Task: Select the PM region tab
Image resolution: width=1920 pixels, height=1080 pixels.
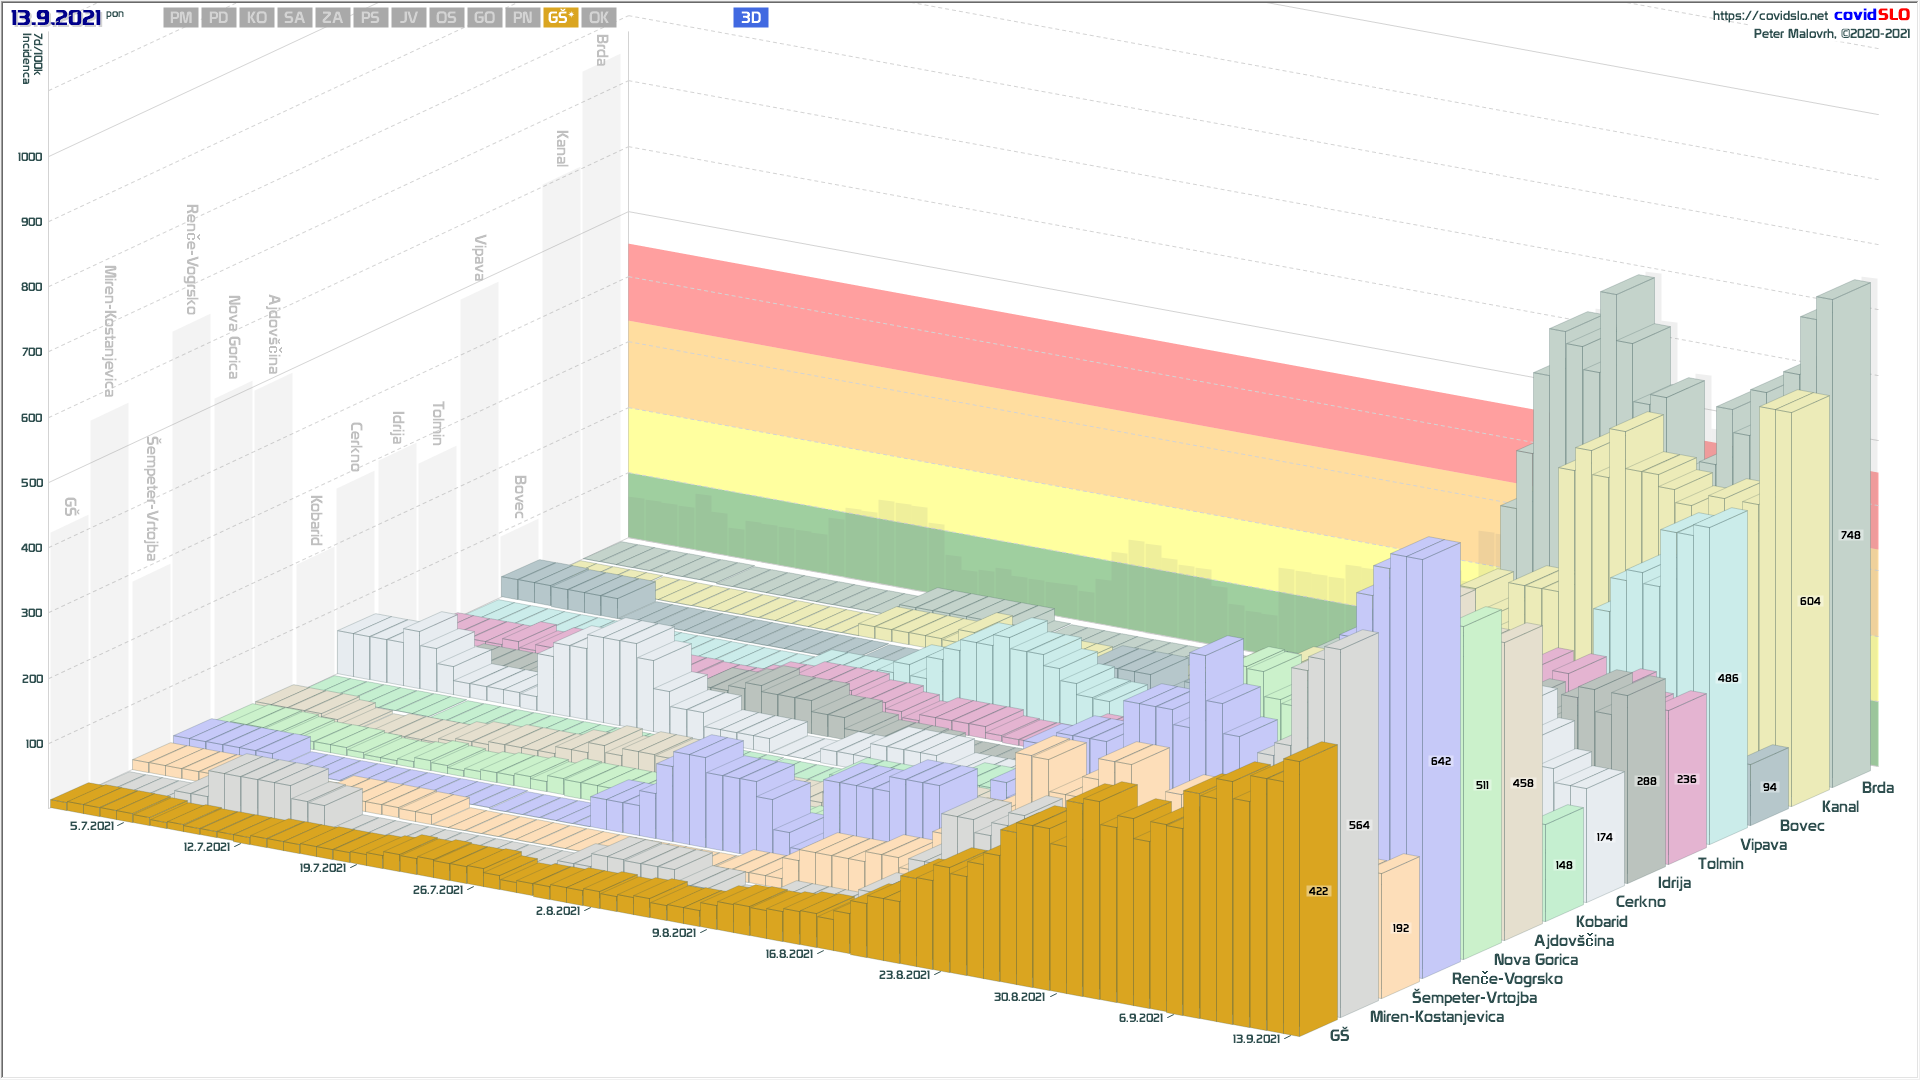Action: 181,18
